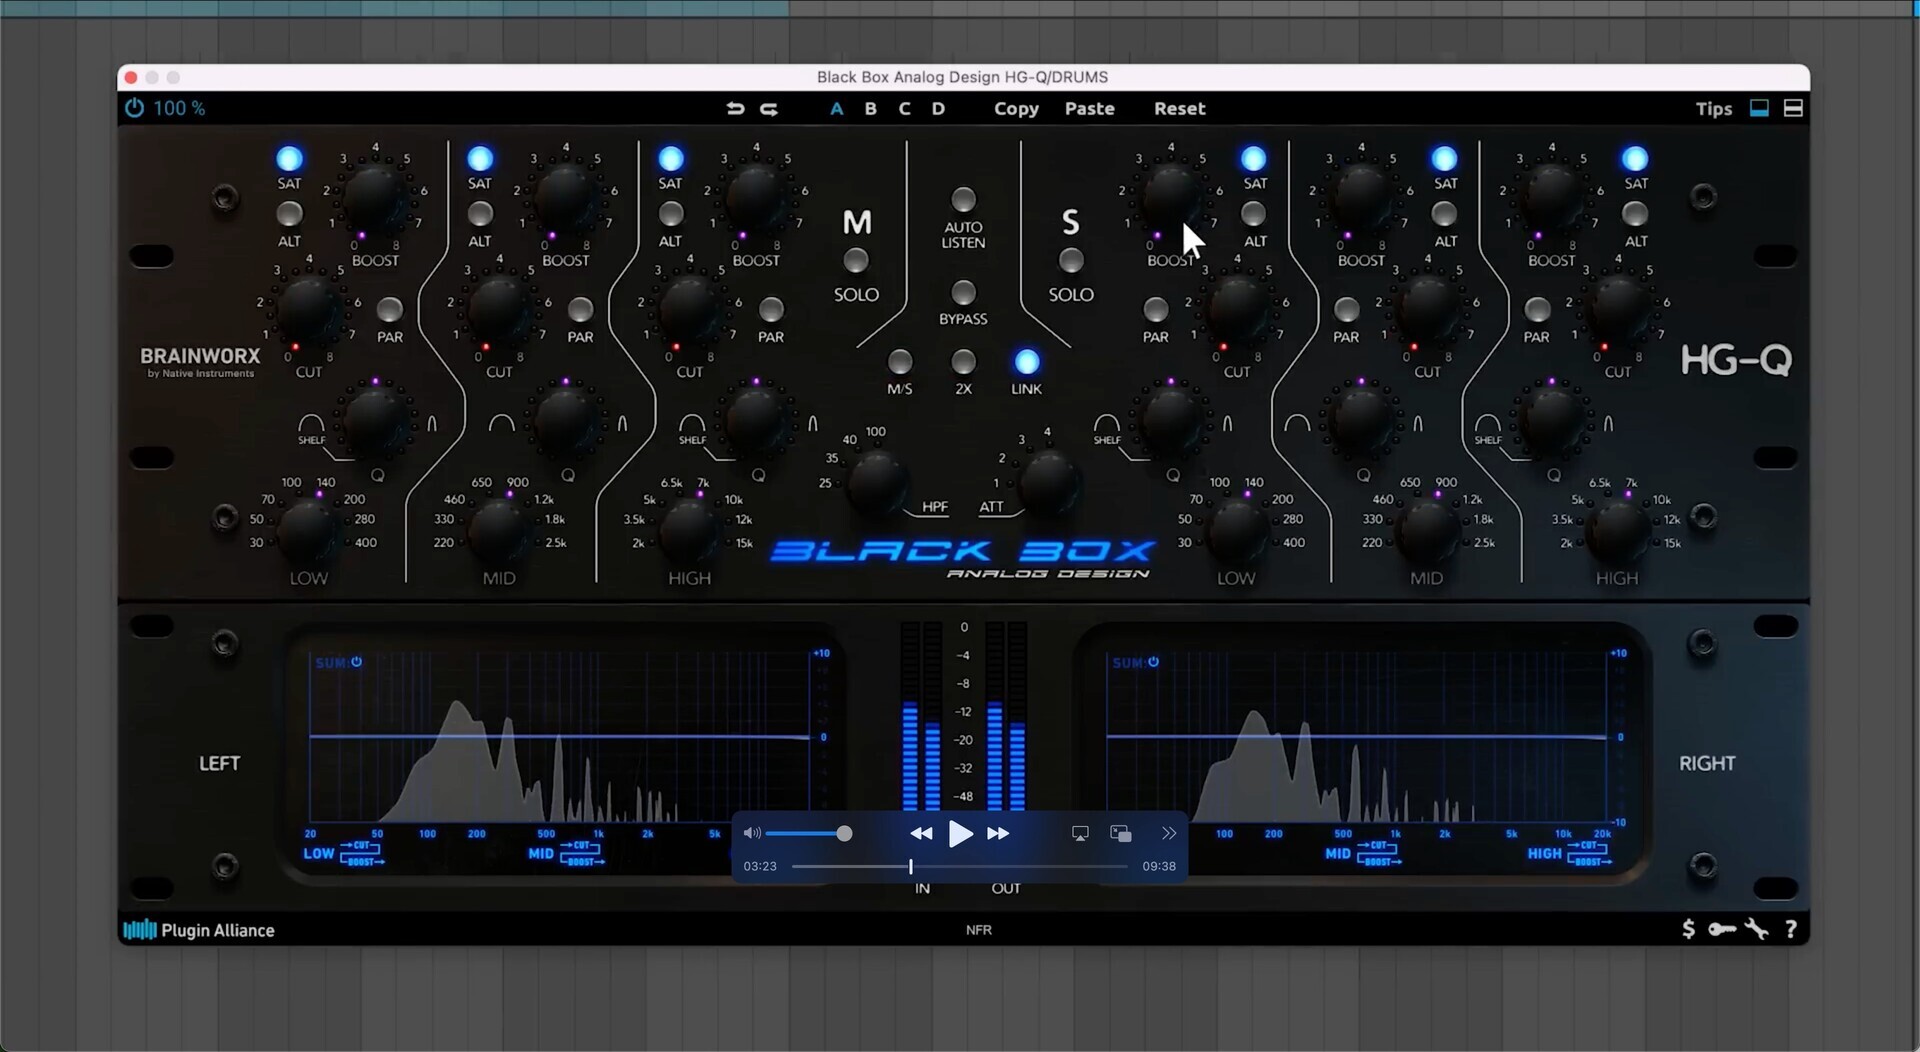Screen dimensions: 1920x1052
Task: Click the split view layout icon
Action: (x=1793, y=108)
